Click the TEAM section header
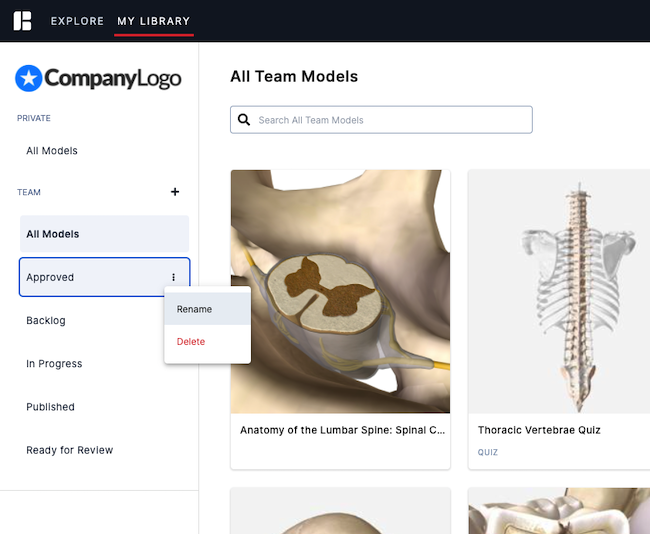The width and height of the screenshot is (650, 534). tap(29, 192)
